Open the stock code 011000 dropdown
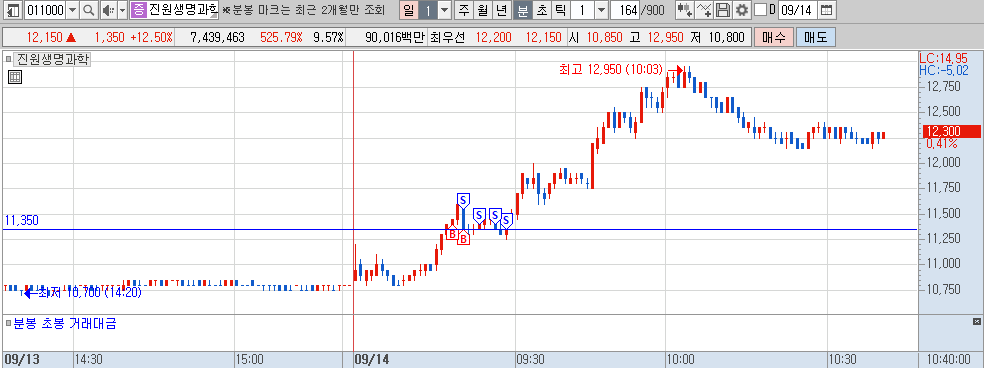The height and width of the screenshot is (368, 984). (72, 10)
